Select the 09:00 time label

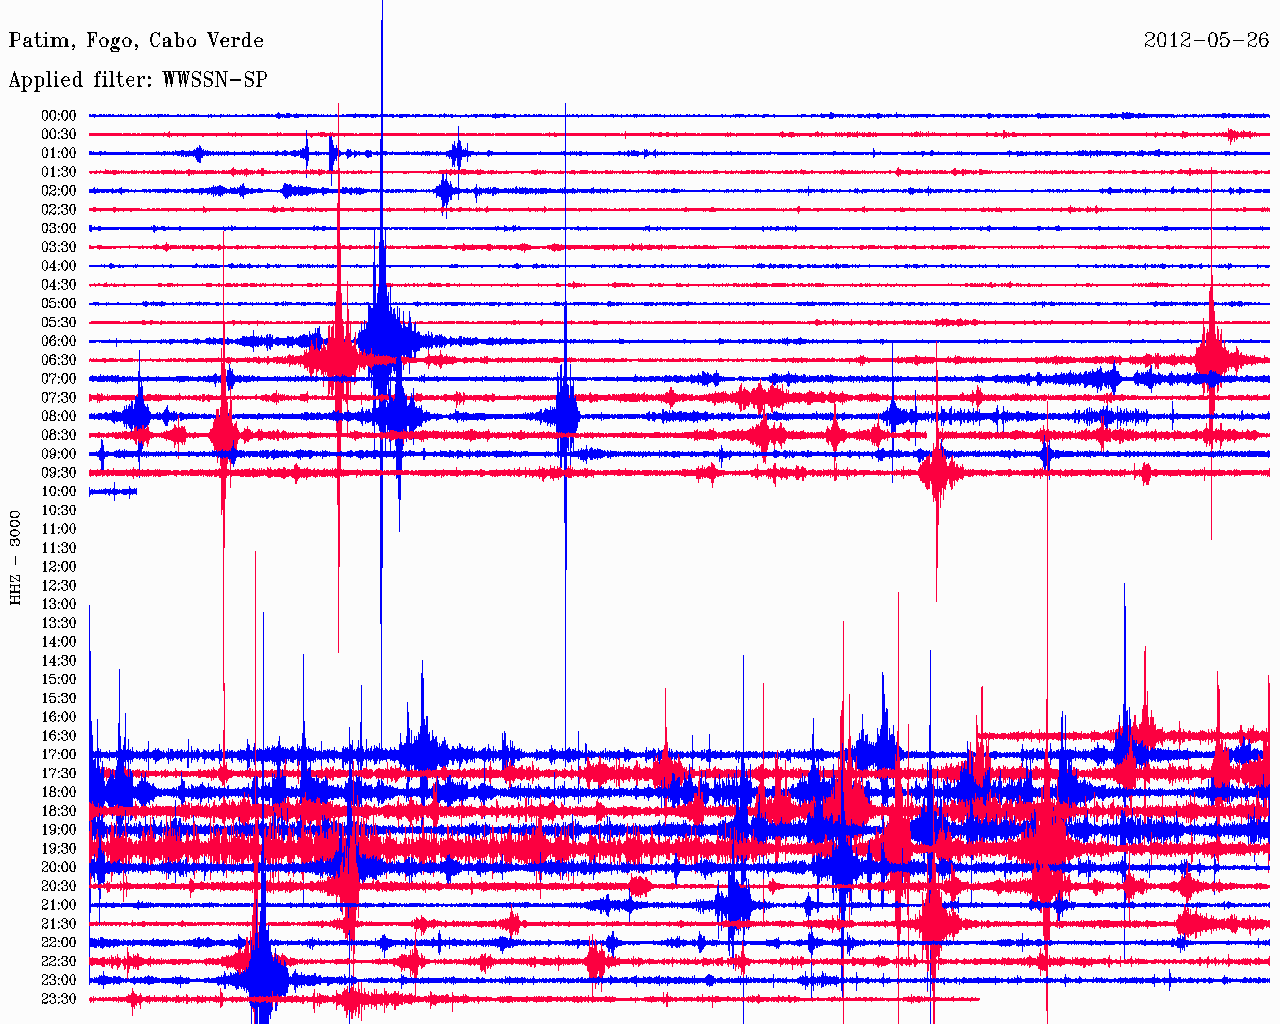59,454
